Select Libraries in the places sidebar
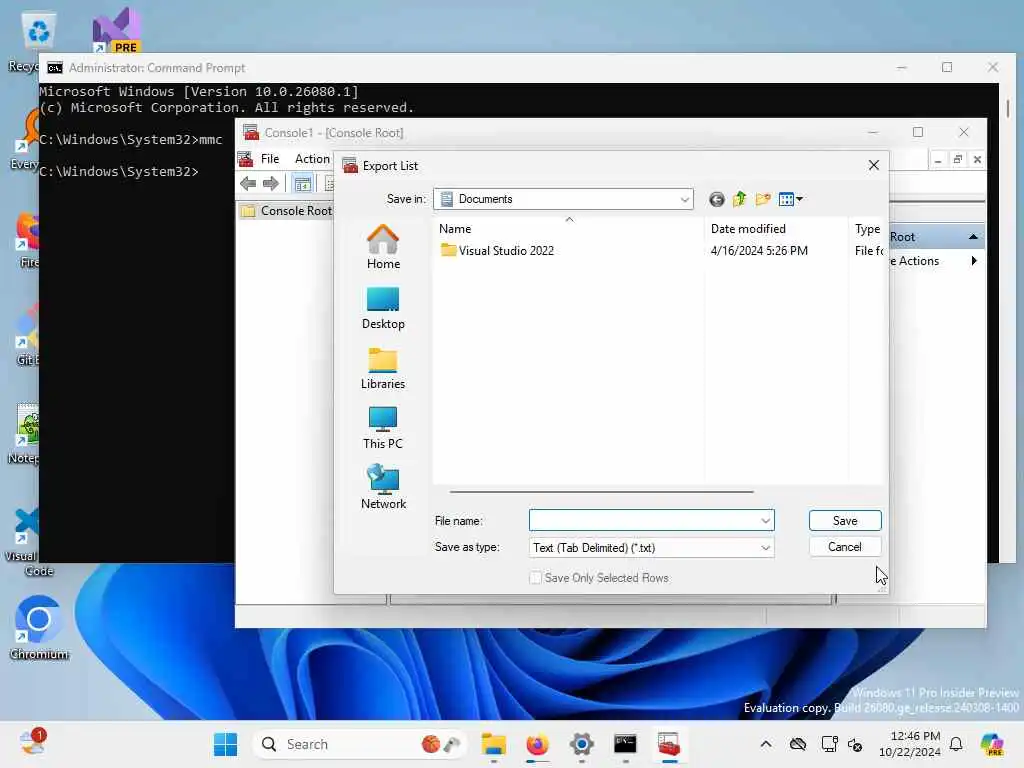Image resolution: width=1024 pixels, height=768 pixels. point(383,368)
